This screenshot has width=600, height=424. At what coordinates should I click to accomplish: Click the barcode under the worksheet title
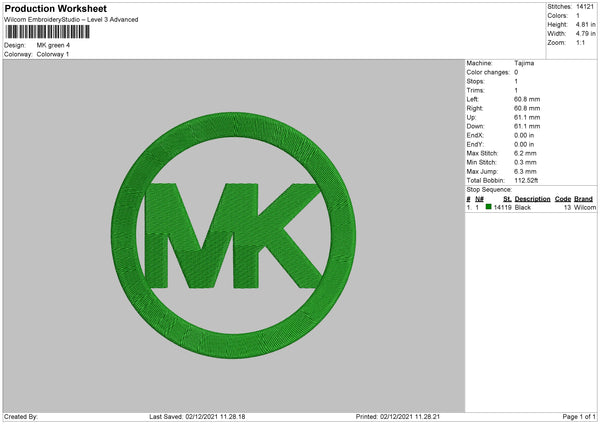coord(45,33)
